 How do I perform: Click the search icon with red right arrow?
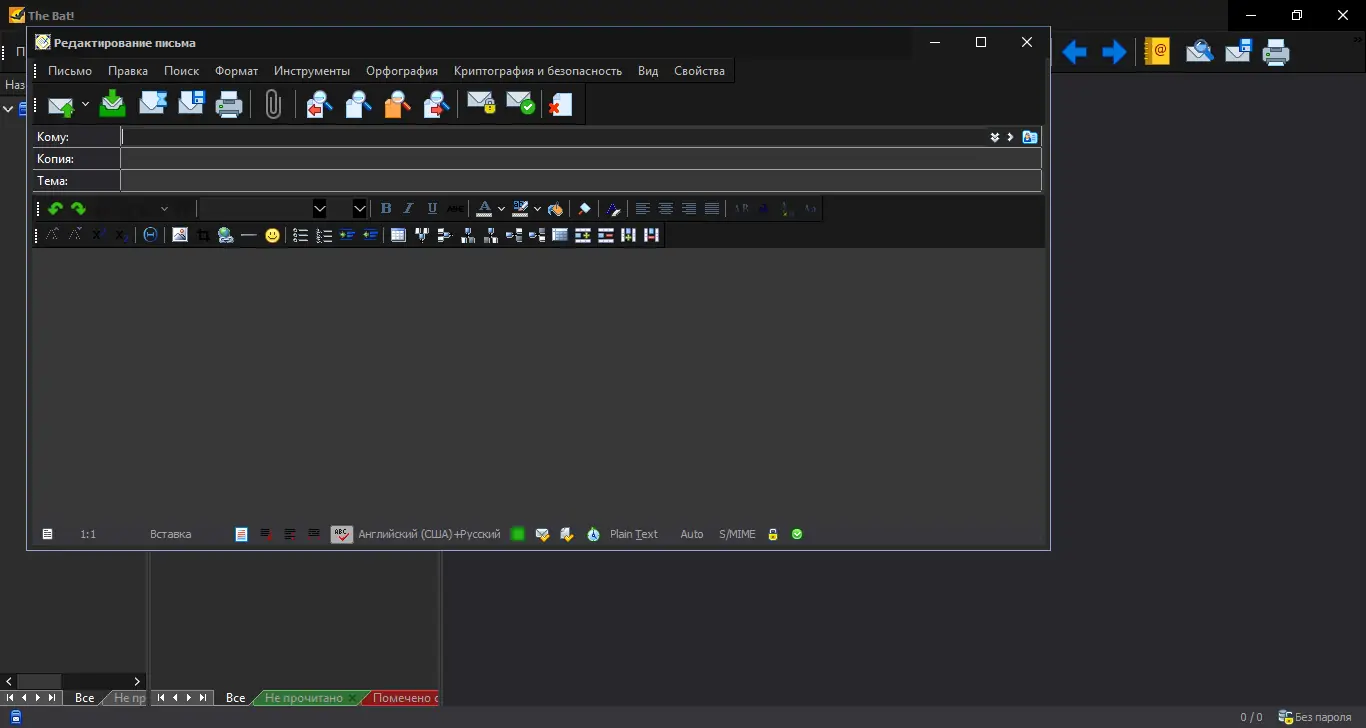pos(436,104)
